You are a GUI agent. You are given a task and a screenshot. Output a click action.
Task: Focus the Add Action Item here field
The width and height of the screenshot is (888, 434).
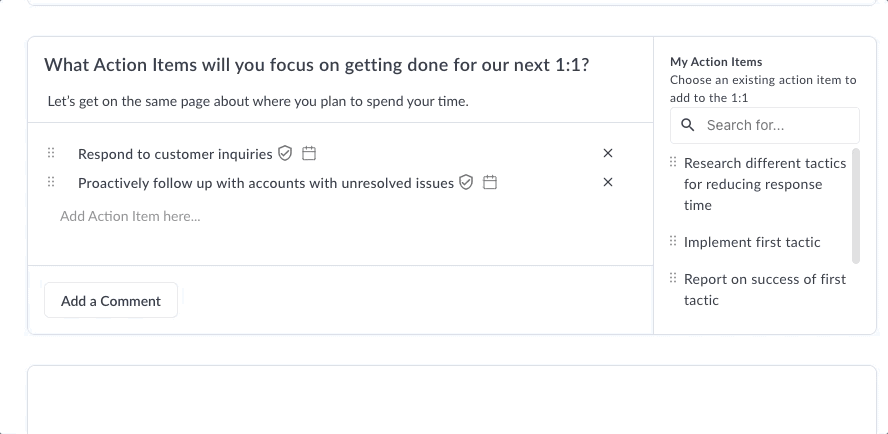click(x=340, y=216)
